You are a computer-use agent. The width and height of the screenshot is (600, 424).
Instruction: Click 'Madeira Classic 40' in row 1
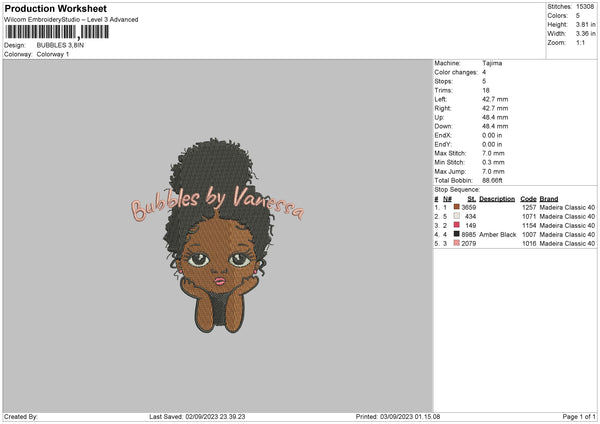[567, 207]
